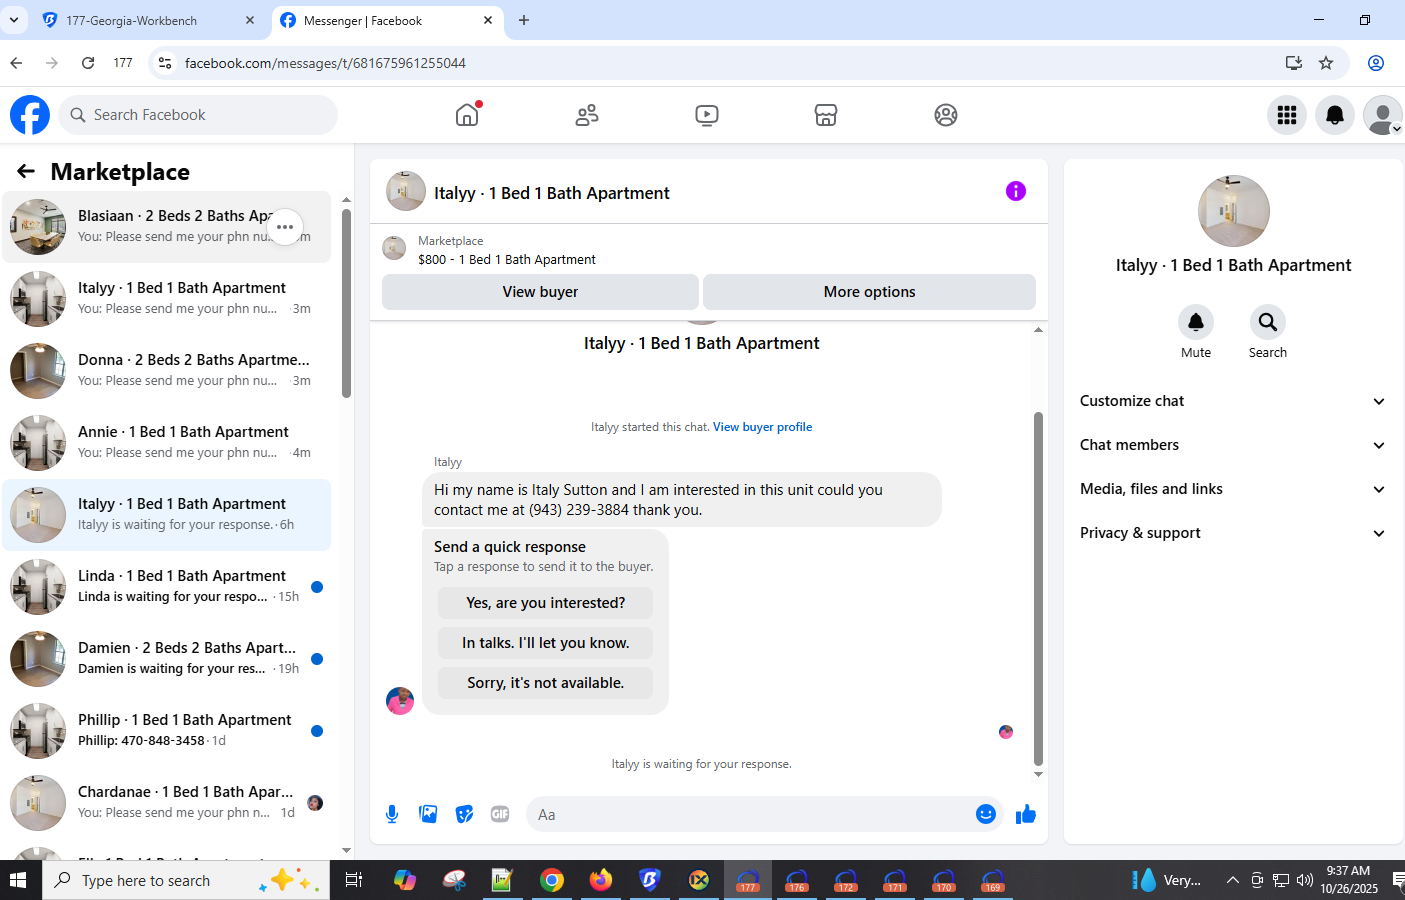Image resolution: width=1405 pixels, height=900 pixels.
Task: Attach a file with the image icon
Action: coord(428,814)
